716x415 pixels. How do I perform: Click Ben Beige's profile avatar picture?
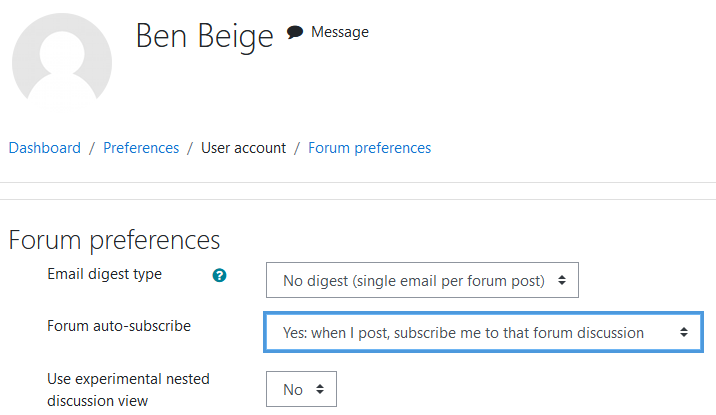click(62, 60)
